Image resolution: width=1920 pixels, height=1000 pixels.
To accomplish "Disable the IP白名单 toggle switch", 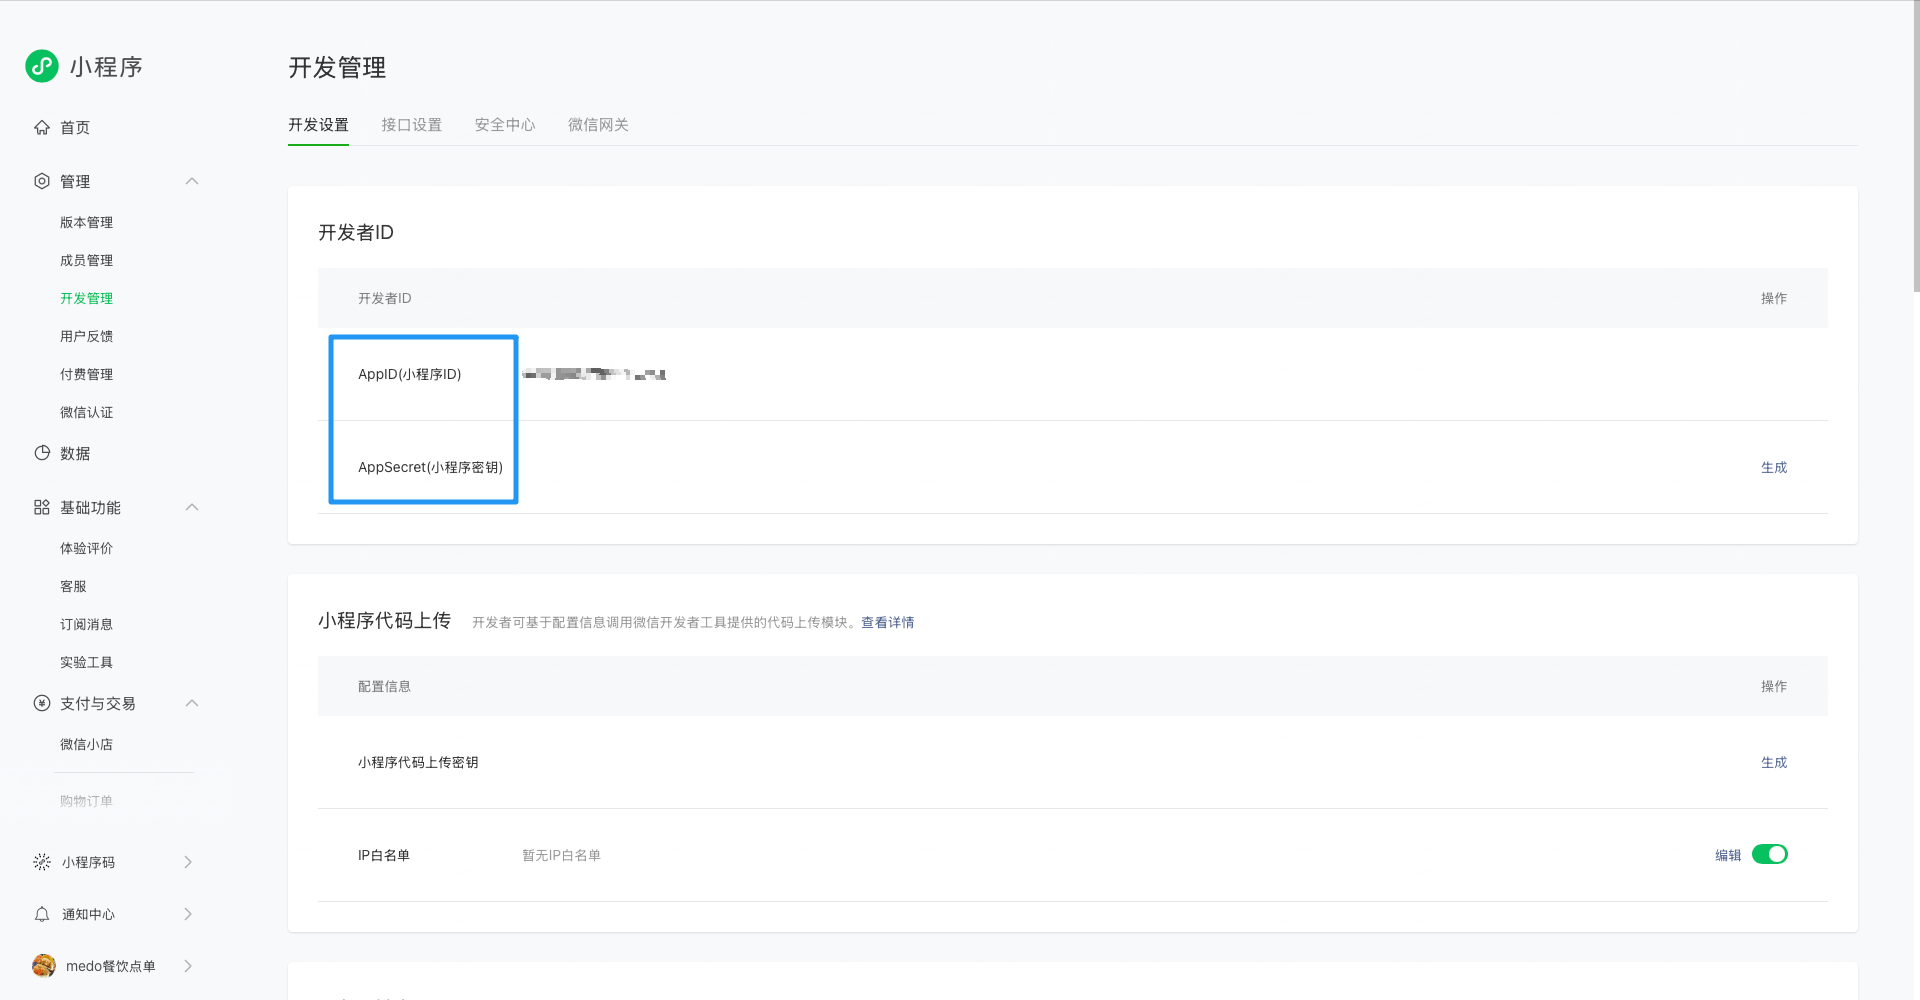I will pos(1769,854).
